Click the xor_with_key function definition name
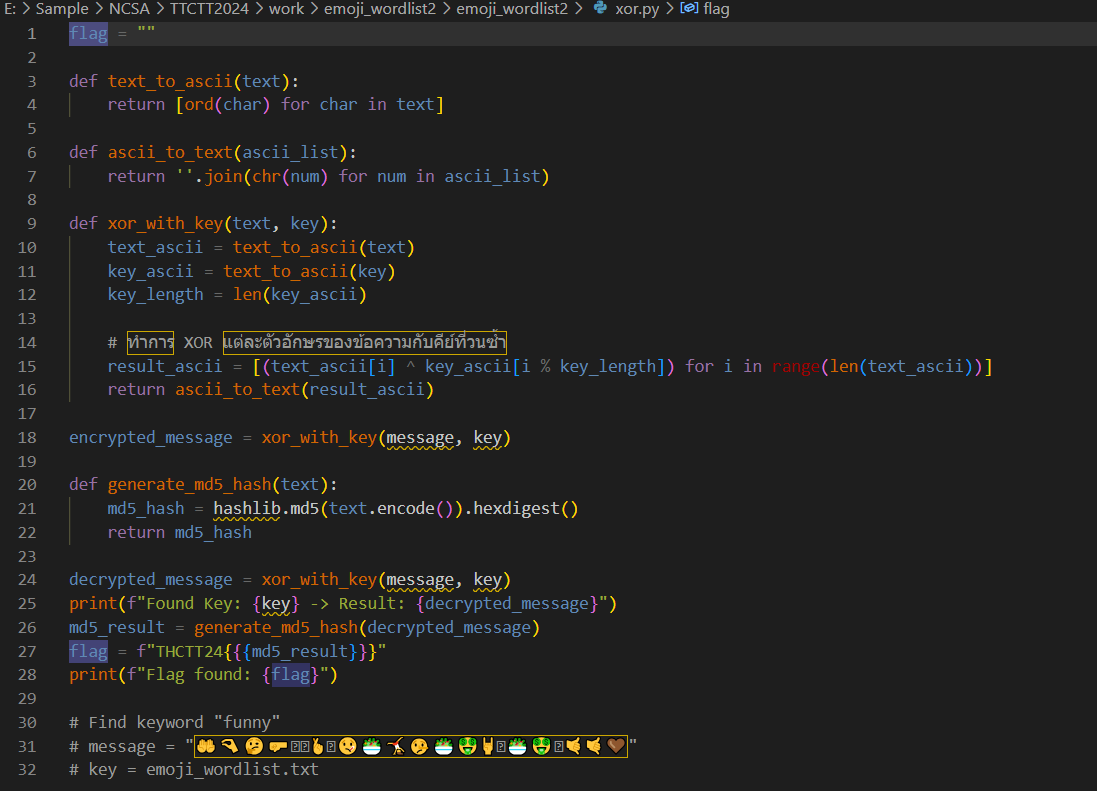The width and height of the screenshot is (1097, 791). pos(165,223)
